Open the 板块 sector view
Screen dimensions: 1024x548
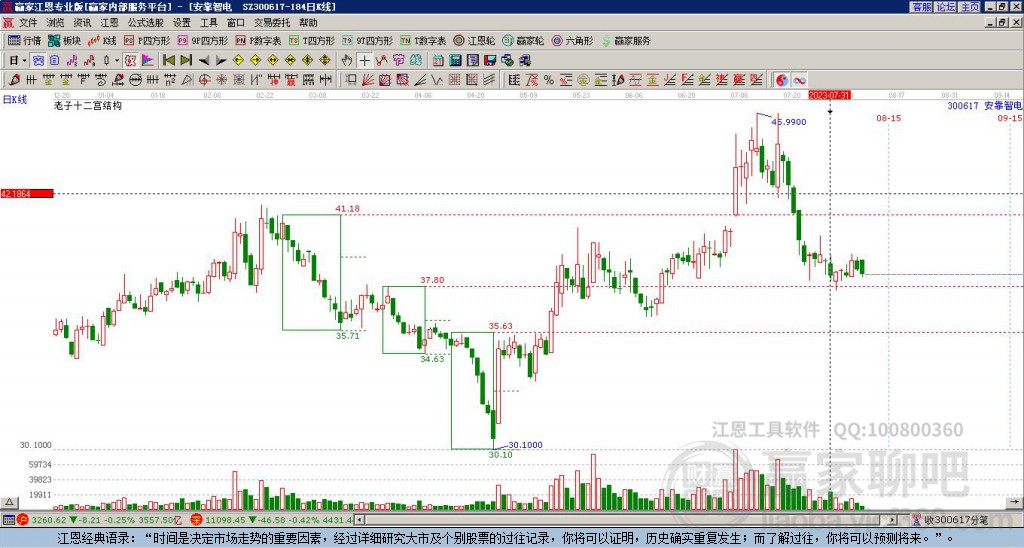(64, 40)
